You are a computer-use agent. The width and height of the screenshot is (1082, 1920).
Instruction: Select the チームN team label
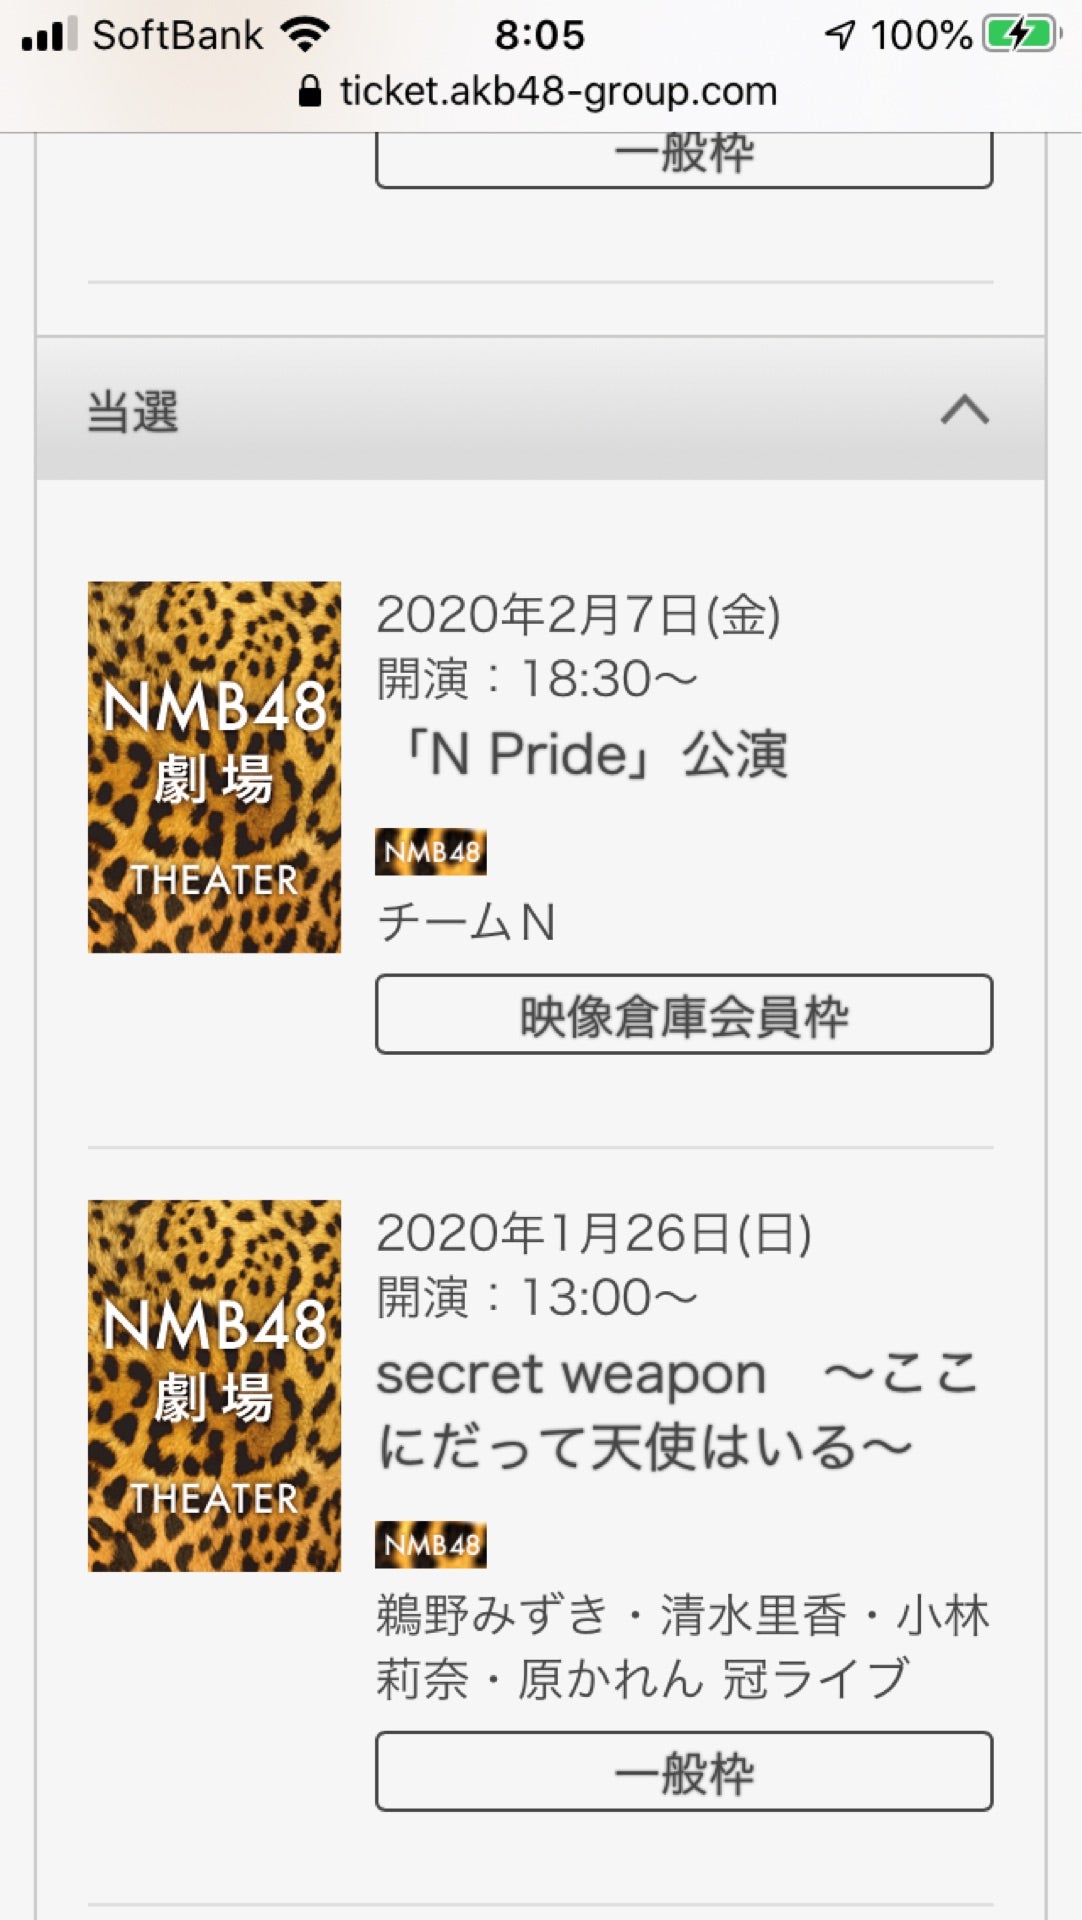pyautogui.click(x=466, y=922)
